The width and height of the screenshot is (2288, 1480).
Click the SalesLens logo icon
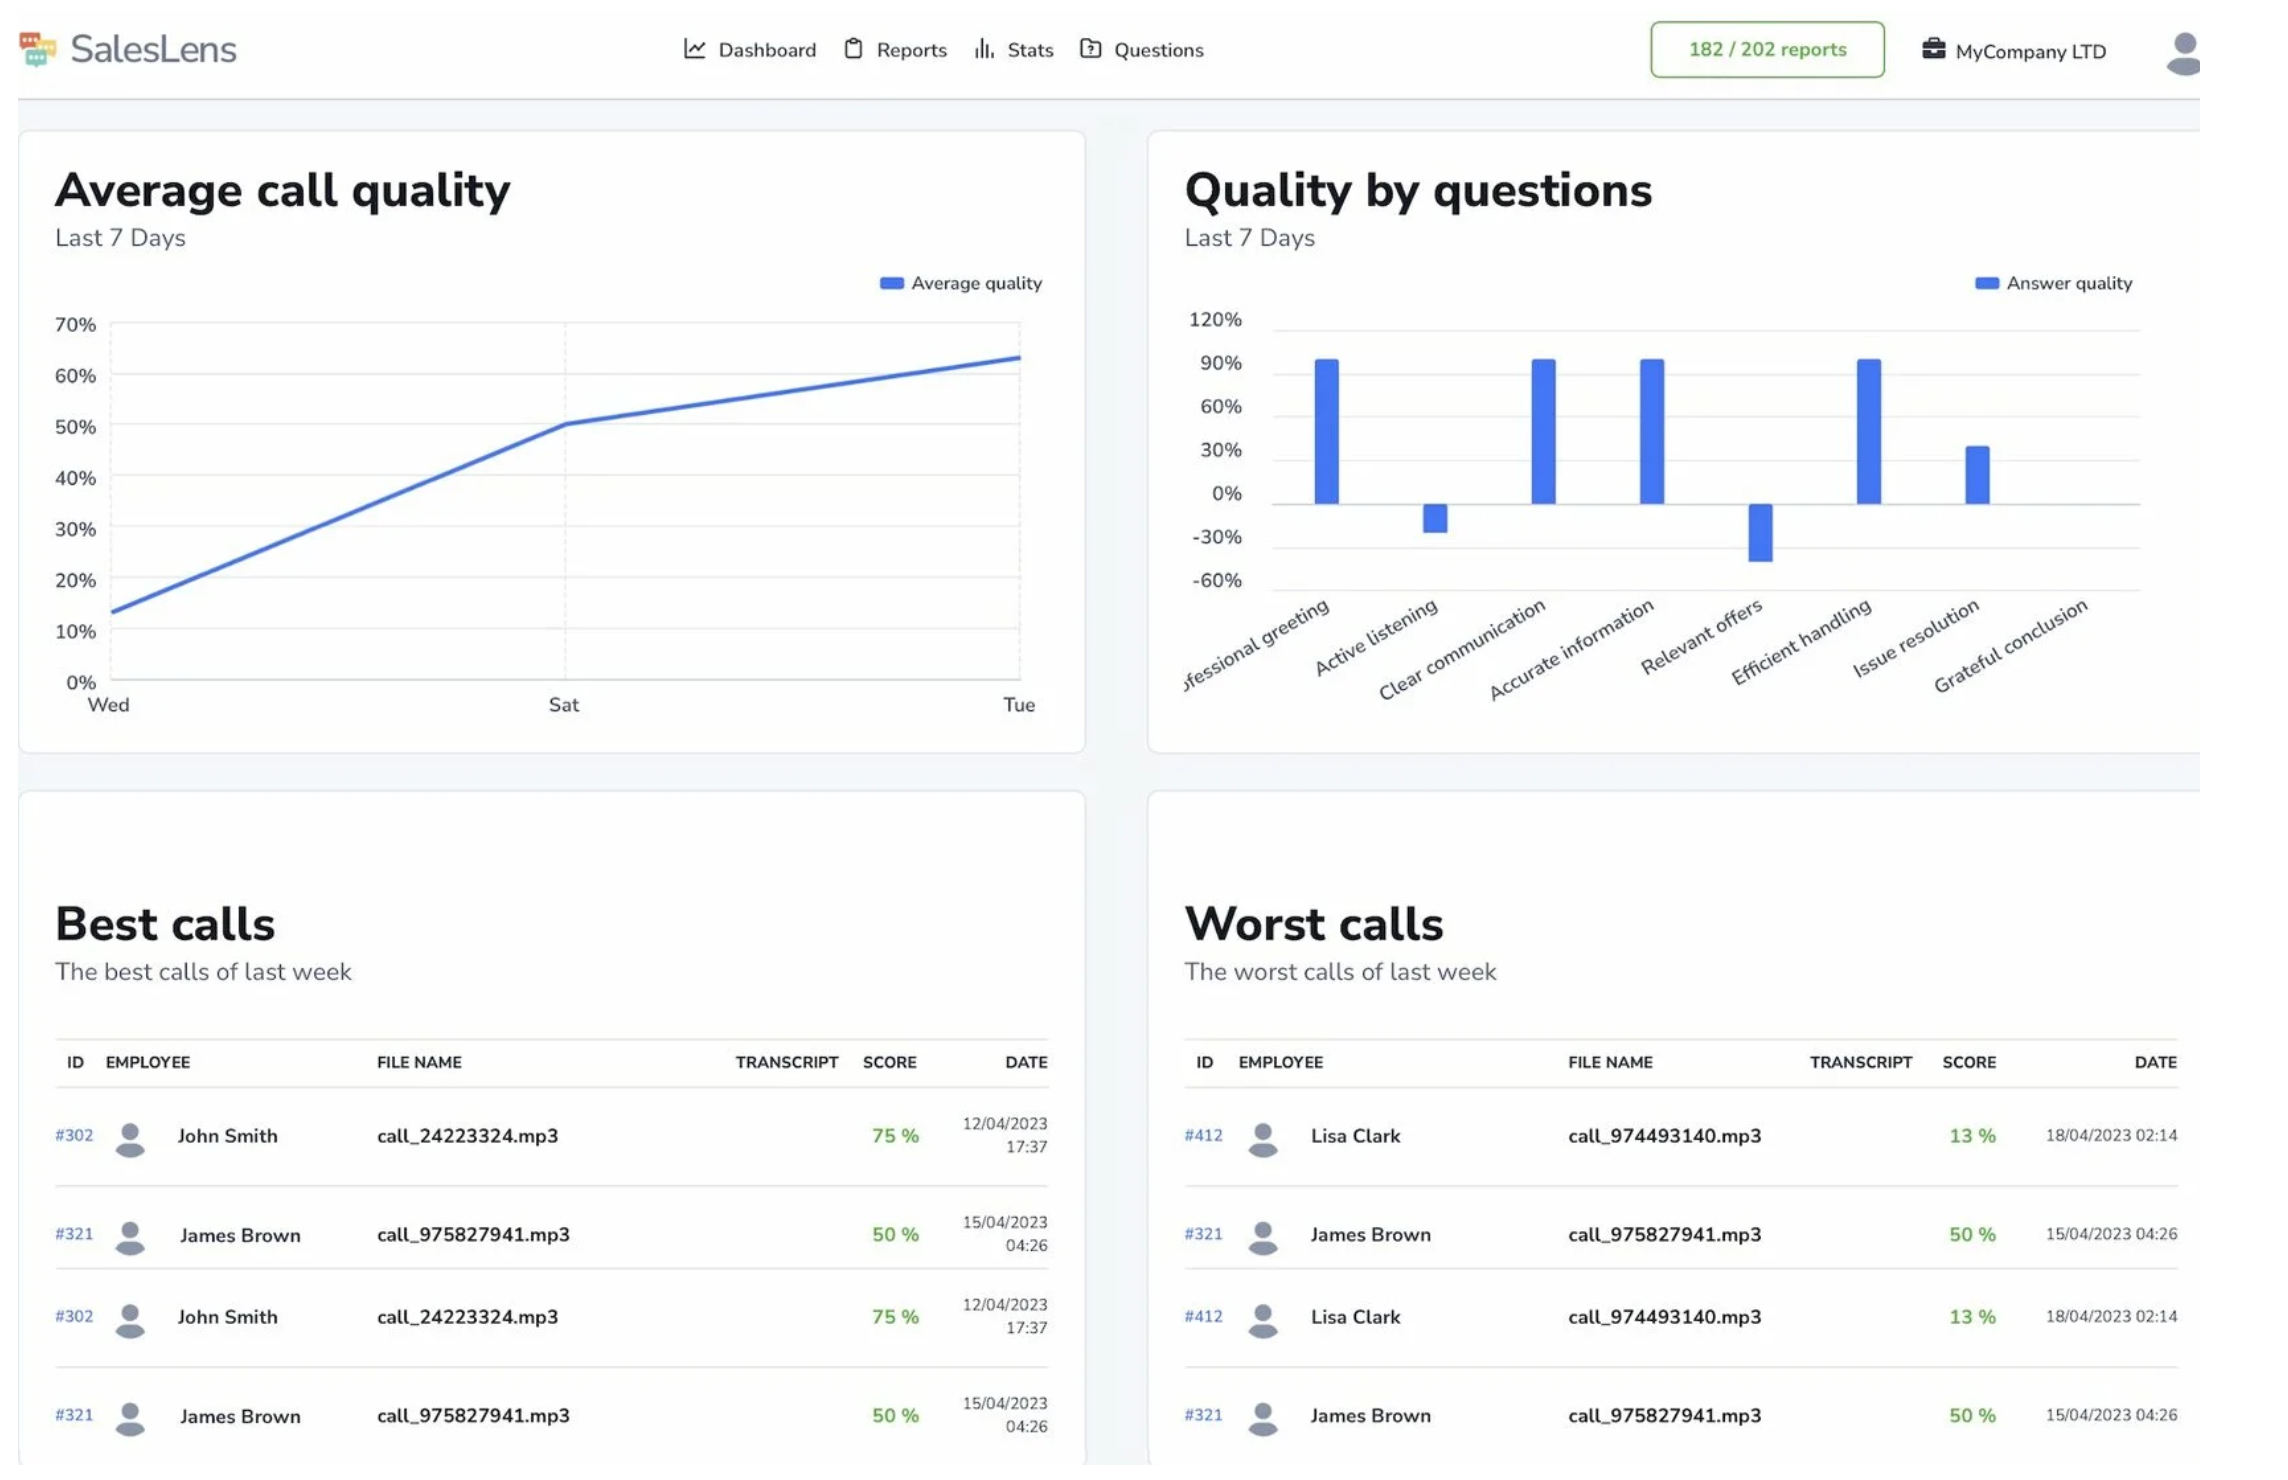tap(37, 48)
